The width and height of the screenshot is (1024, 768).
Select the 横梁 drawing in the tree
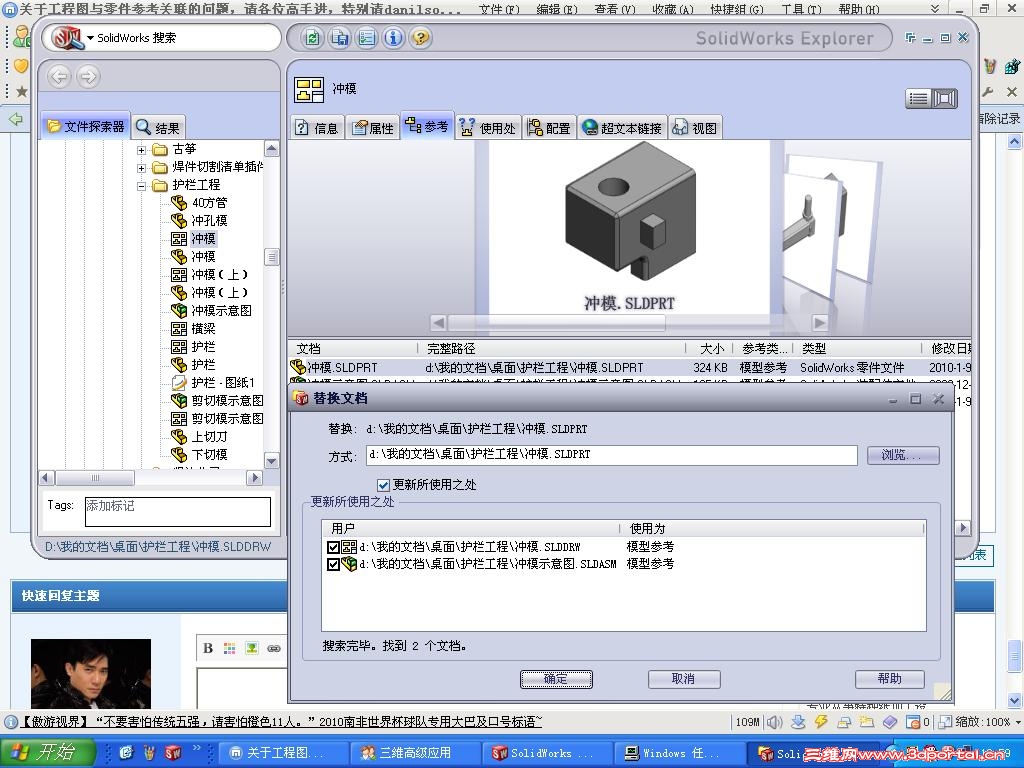click(x=193, y=328)
